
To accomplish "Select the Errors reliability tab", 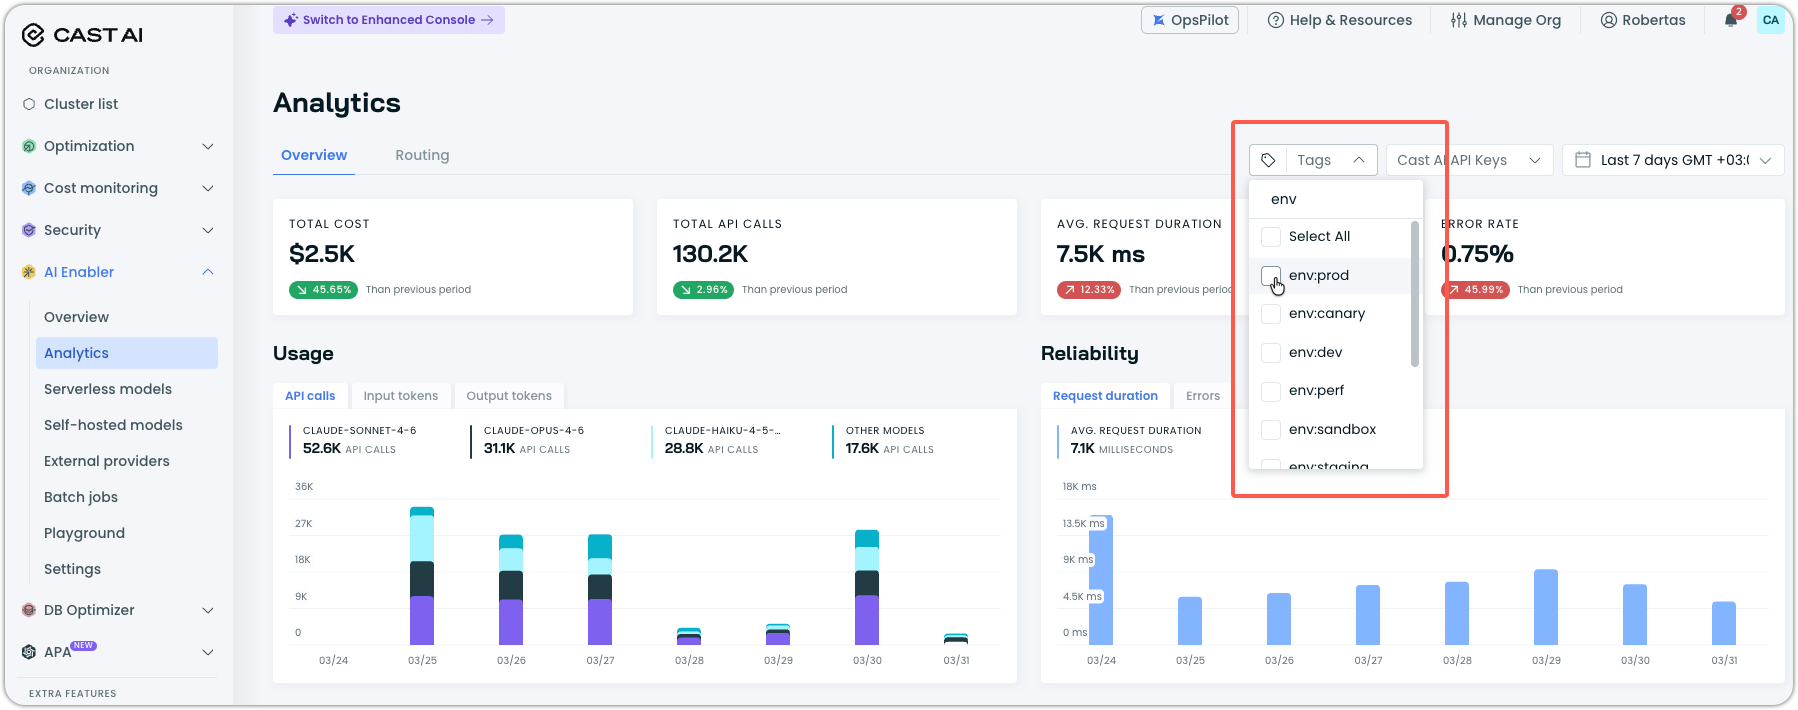I will coord(1203,396).
